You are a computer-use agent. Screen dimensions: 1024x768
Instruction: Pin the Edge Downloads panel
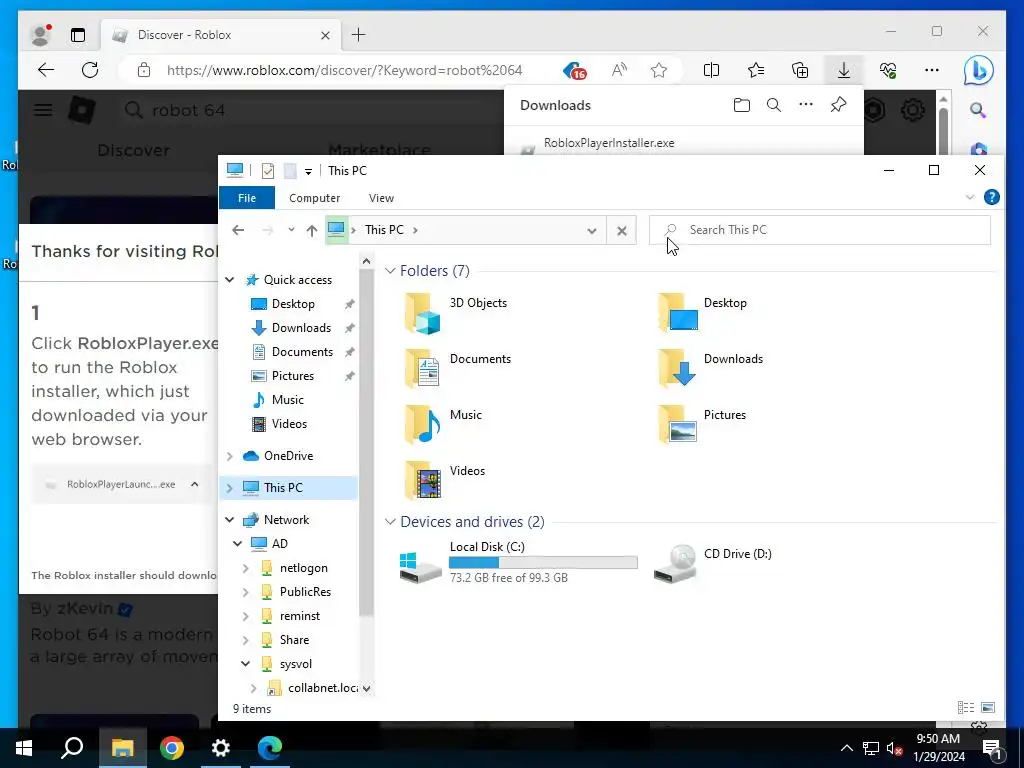coord(839,105)
